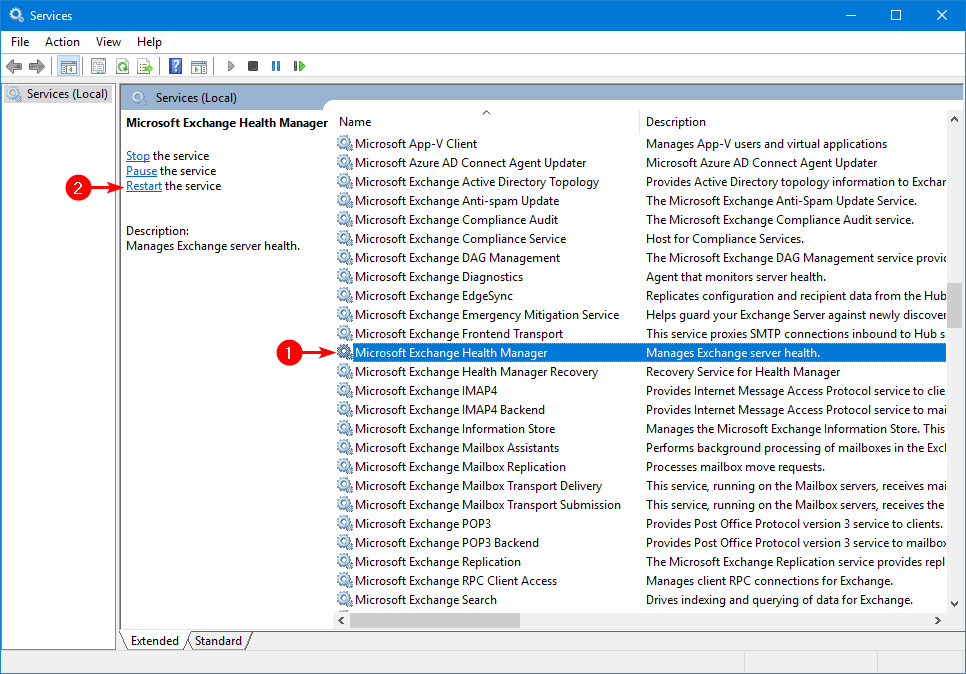Click the Show/Hide Console Tree icon

pyautogui.click(x=69, y=66)
